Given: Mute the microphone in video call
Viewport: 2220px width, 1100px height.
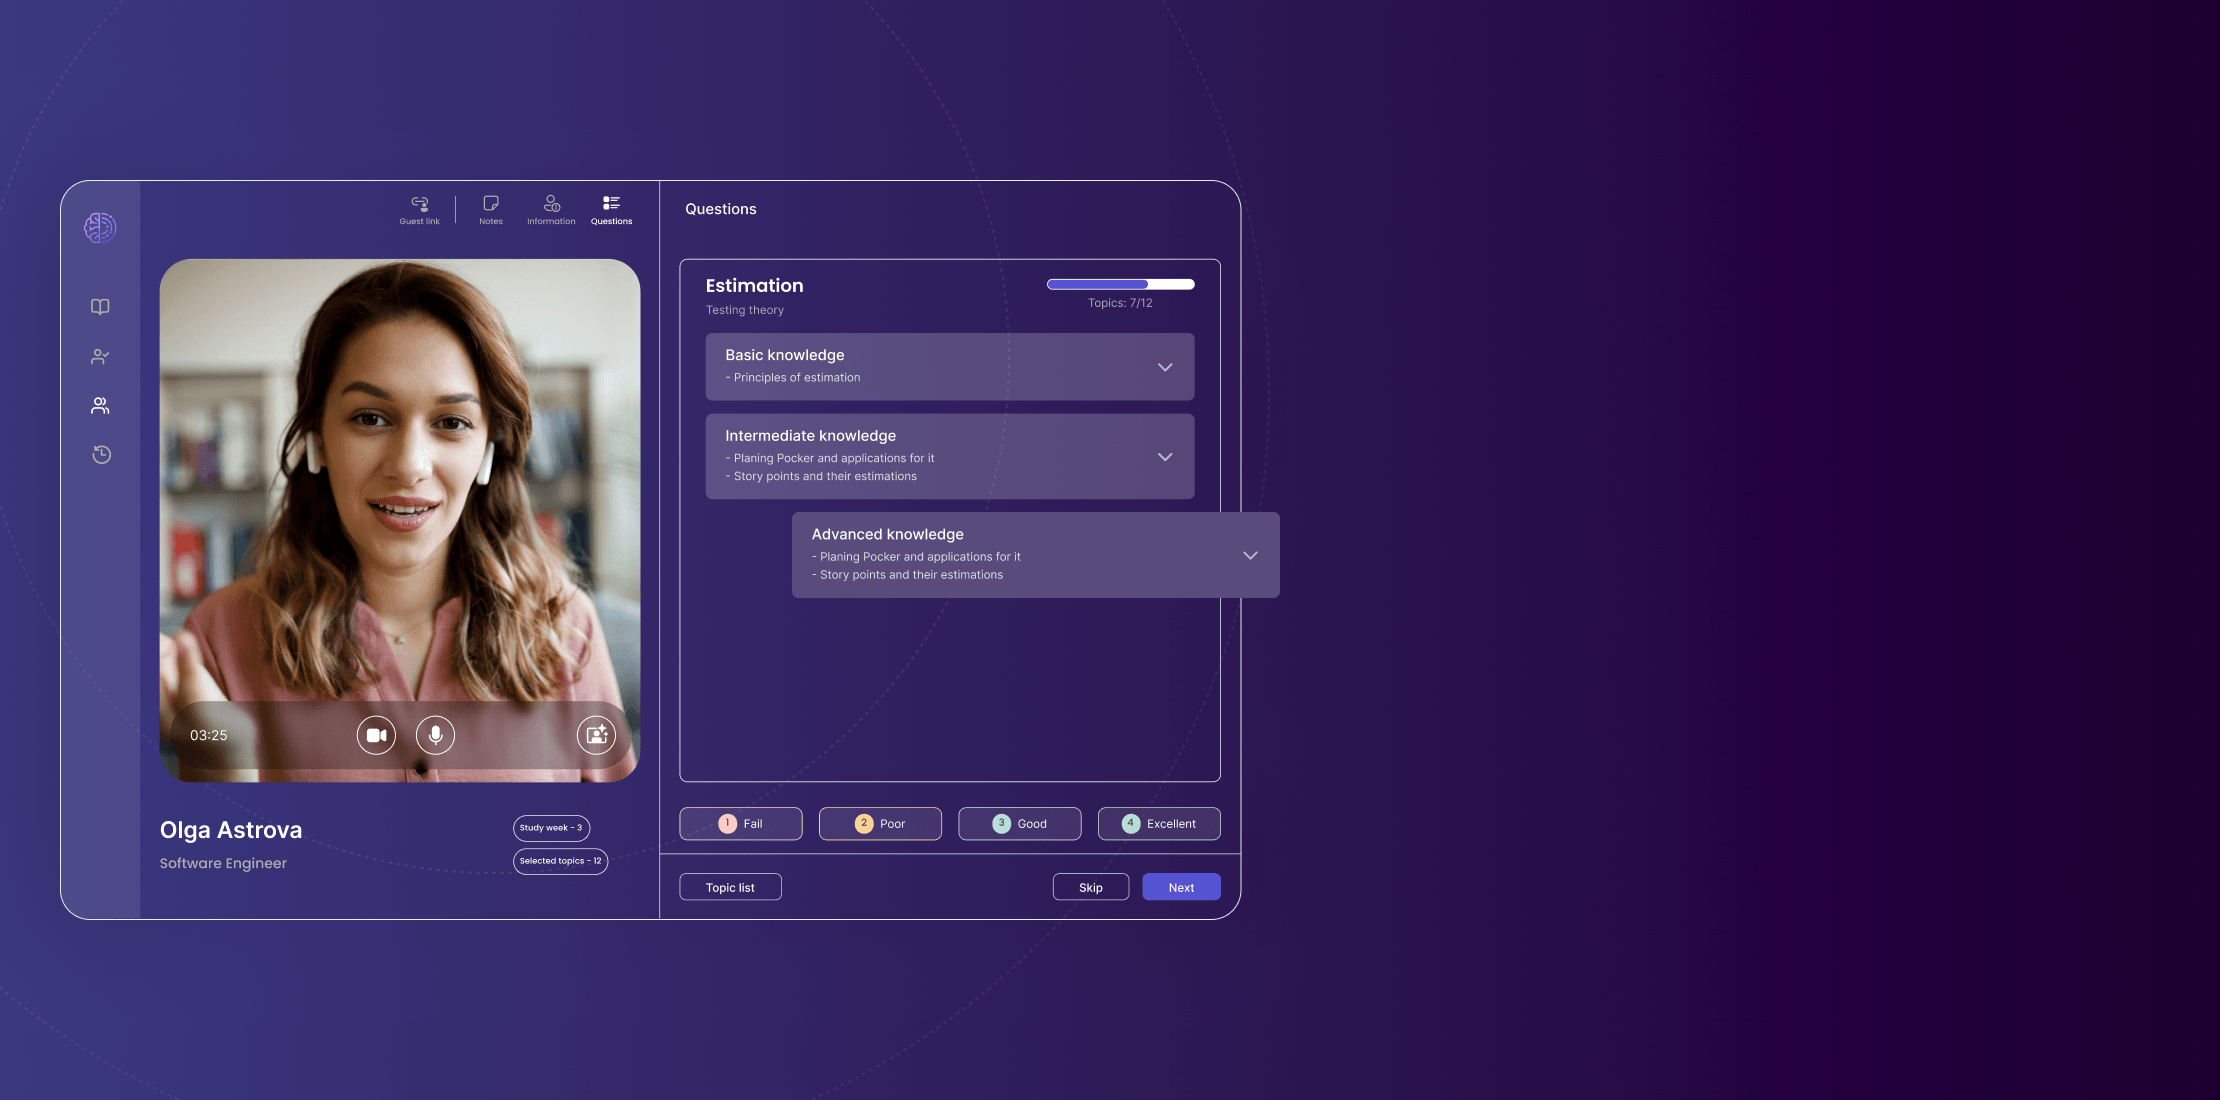Looking at the screenshot, I should click(435, 735).
